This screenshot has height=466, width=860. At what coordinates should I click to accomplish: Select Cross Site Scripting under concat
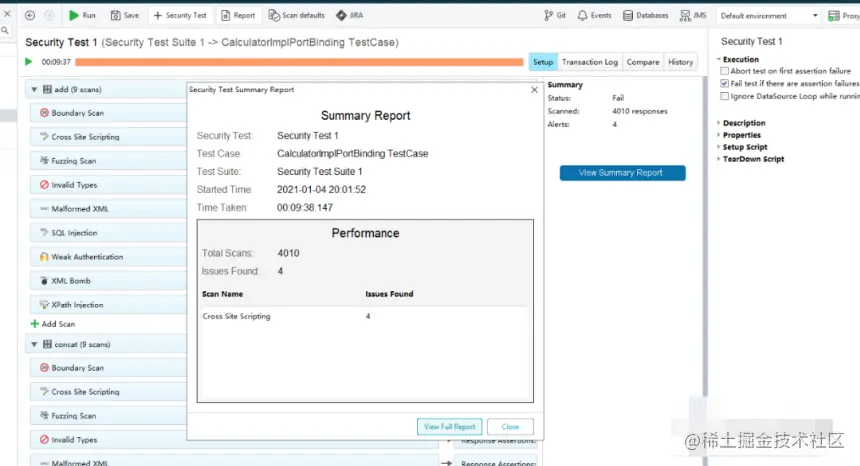pos(109,391)
